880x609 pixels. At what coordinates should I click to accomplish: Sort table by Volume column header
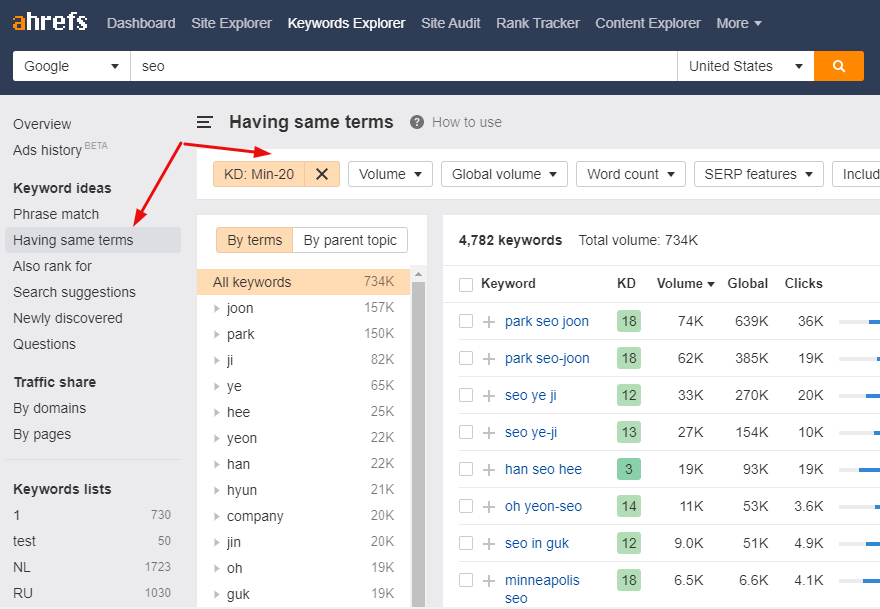tap(685, 283)
